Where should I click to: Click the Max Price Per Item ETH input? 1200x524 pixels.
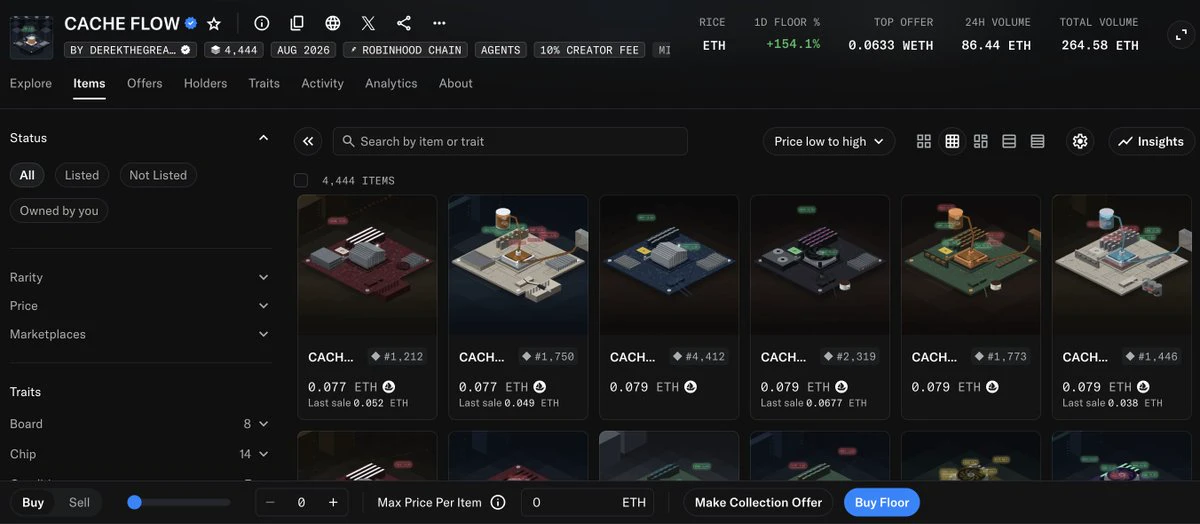point(588,502)
